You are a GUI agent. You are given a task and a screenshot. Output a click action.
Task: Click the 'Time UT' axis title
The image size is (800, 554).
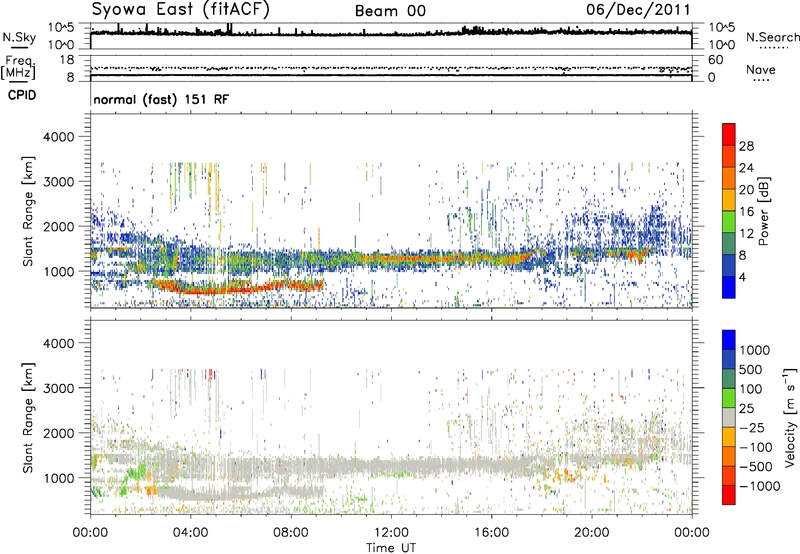click(x=391, y=548)
